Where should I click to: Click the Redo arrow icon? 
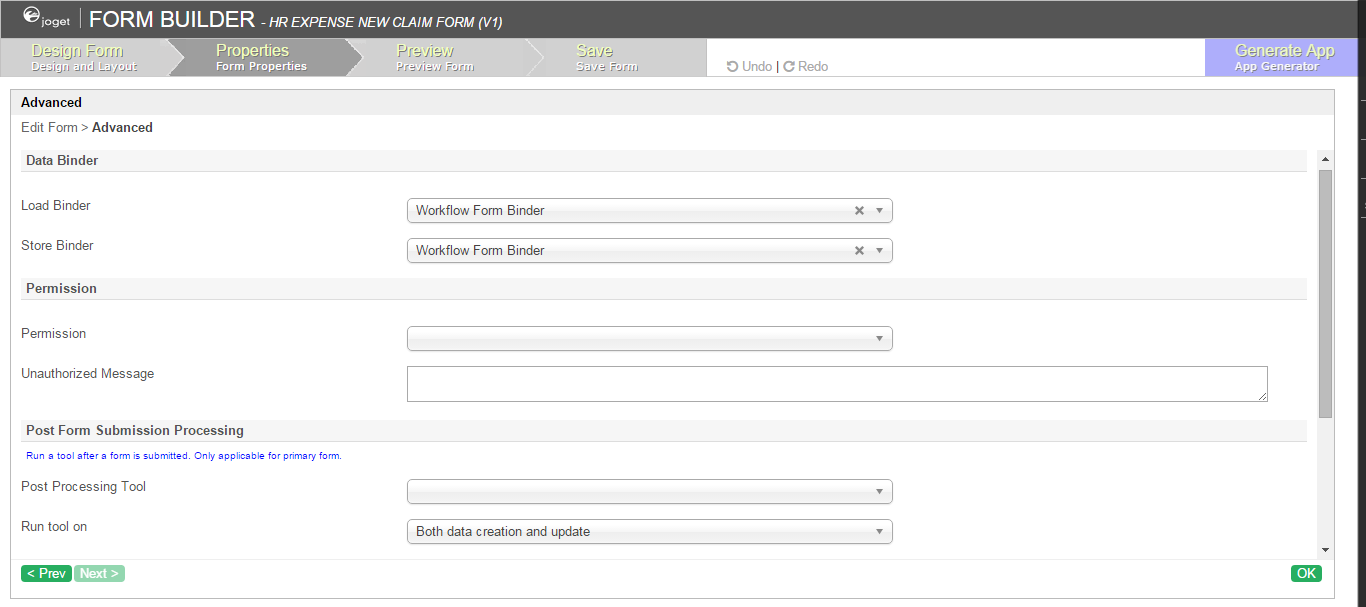click(789, 67)
